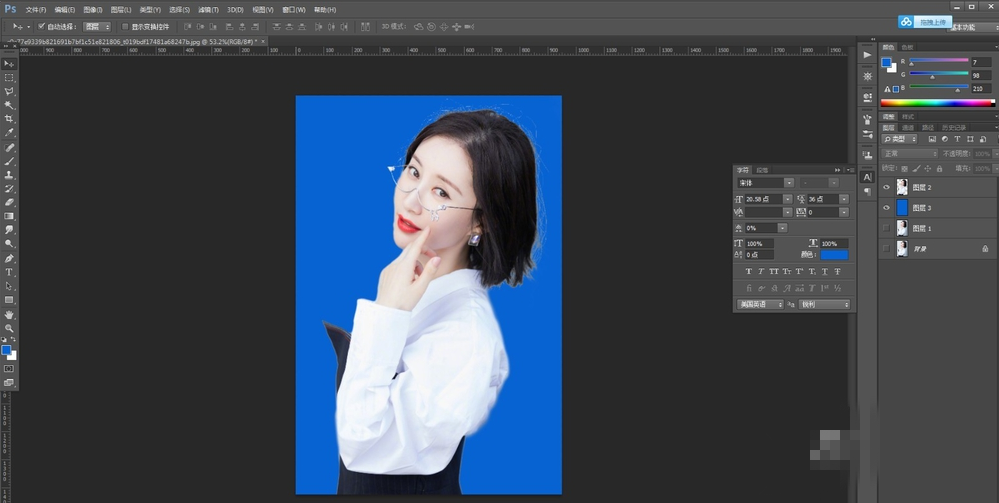Enable the 显示变换控件 checkbox
The height and width of the screenshot is (503, 999).
tap(124, 27)
